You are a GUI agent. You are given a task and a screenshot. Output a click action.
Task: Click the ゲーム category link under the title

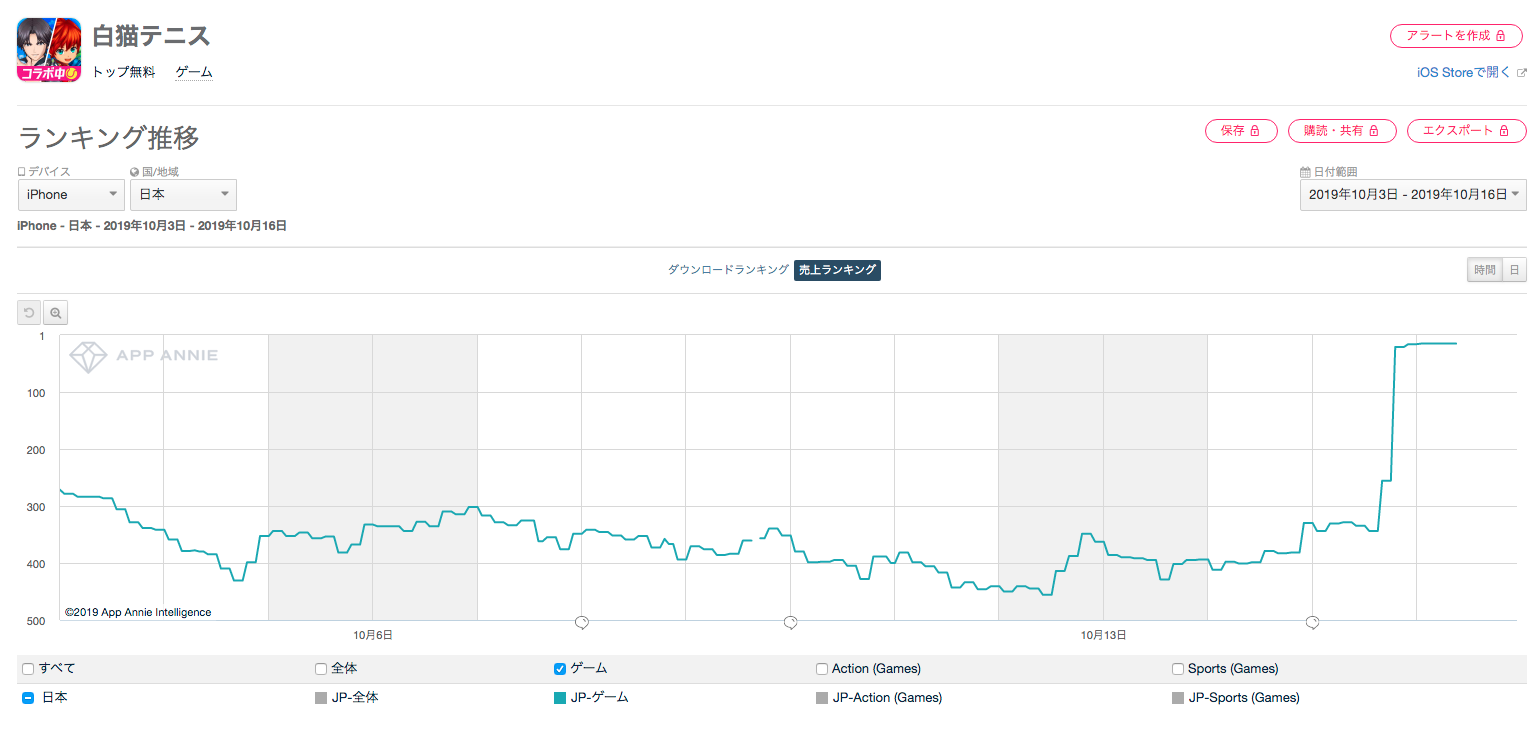coord(194,72)
